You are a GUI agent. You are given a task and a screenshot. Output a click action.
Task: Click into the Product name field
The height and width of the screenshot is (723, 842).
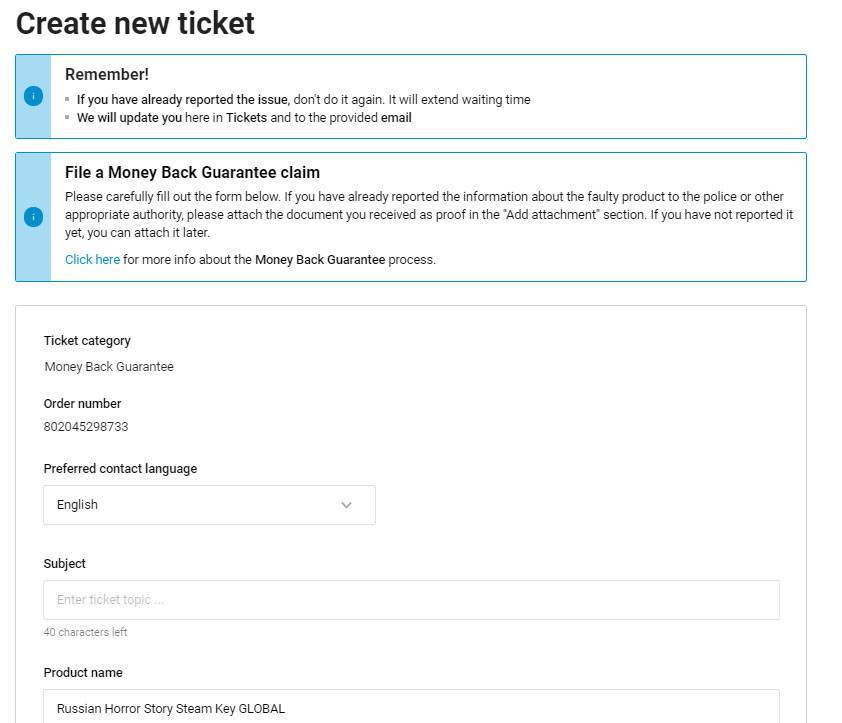(x=411, y=706)
